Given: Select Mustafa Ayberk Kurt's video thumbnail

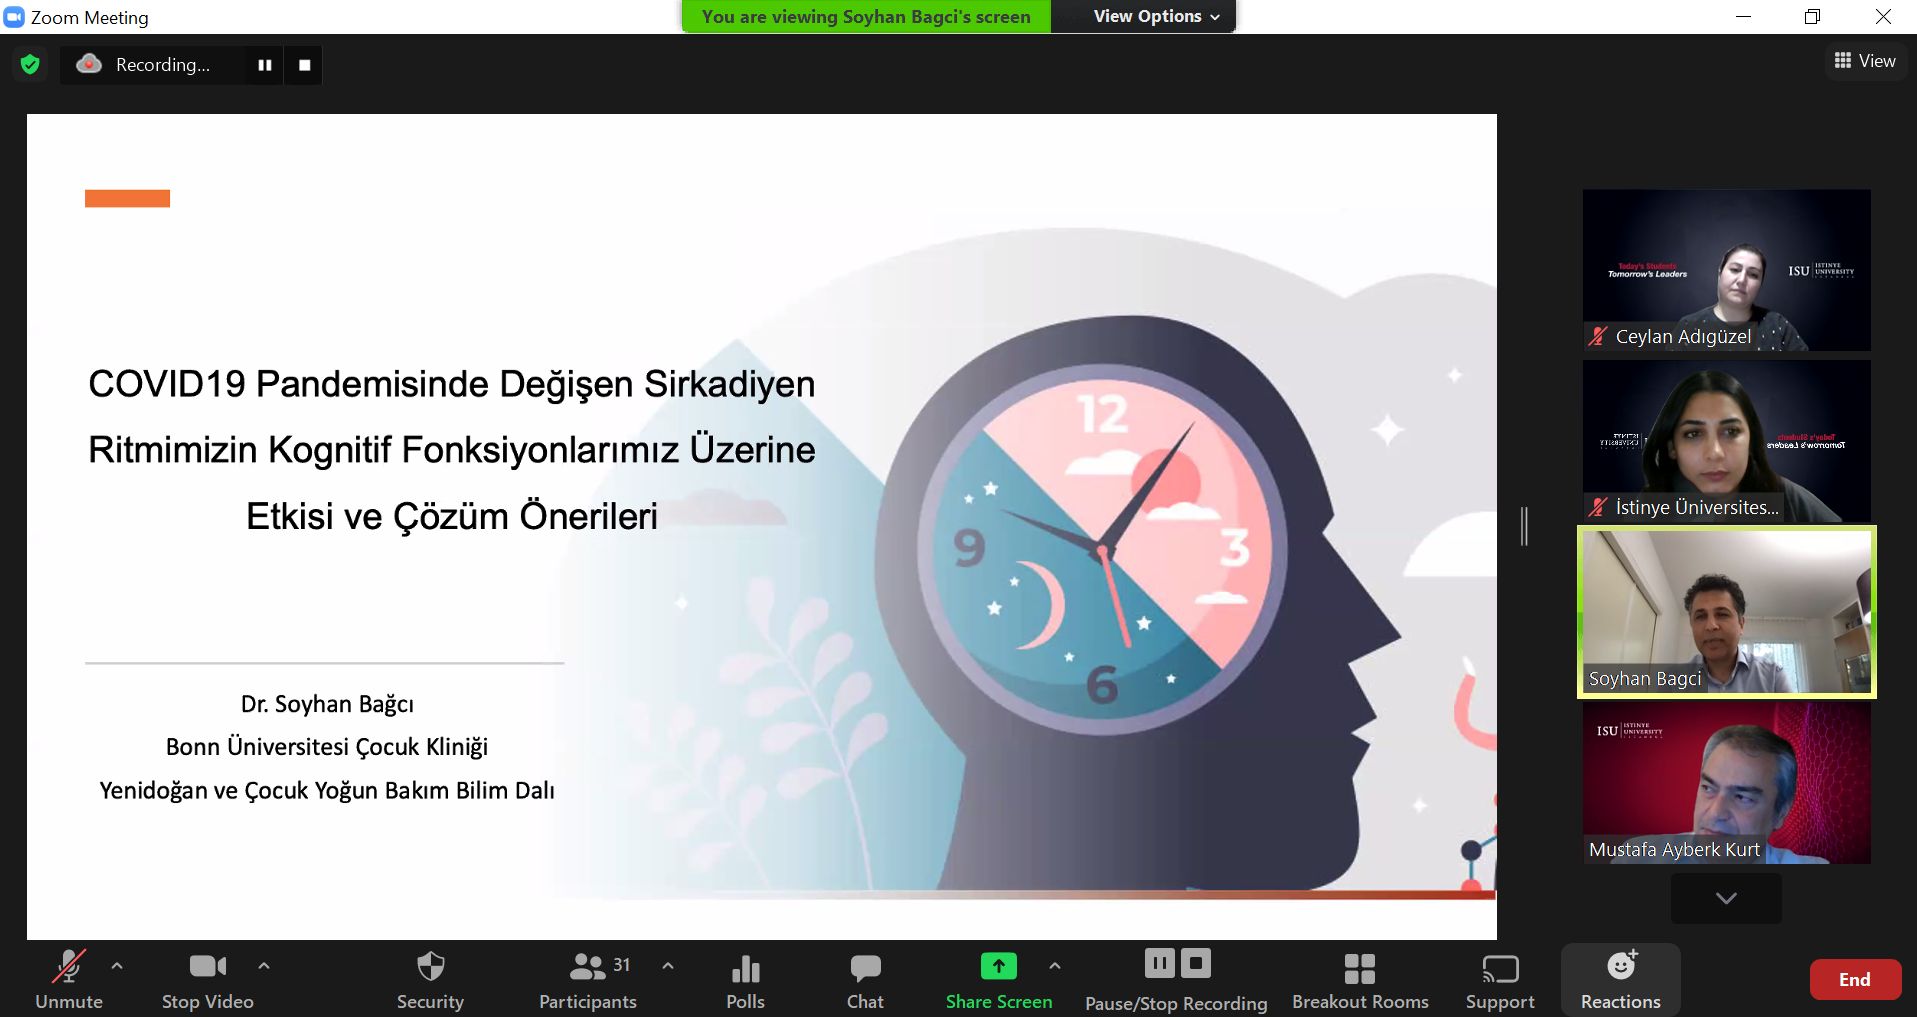Looking at the screenshot, I should (1726, 783).
